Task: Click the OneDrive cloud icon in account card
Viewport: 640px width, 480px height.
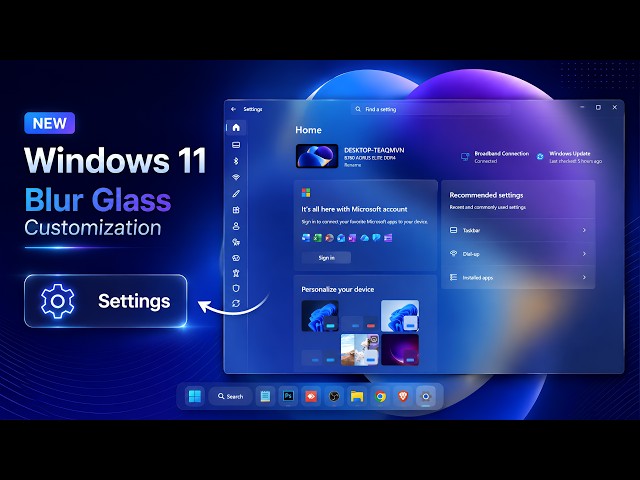Action: click(x=364, y=238)
